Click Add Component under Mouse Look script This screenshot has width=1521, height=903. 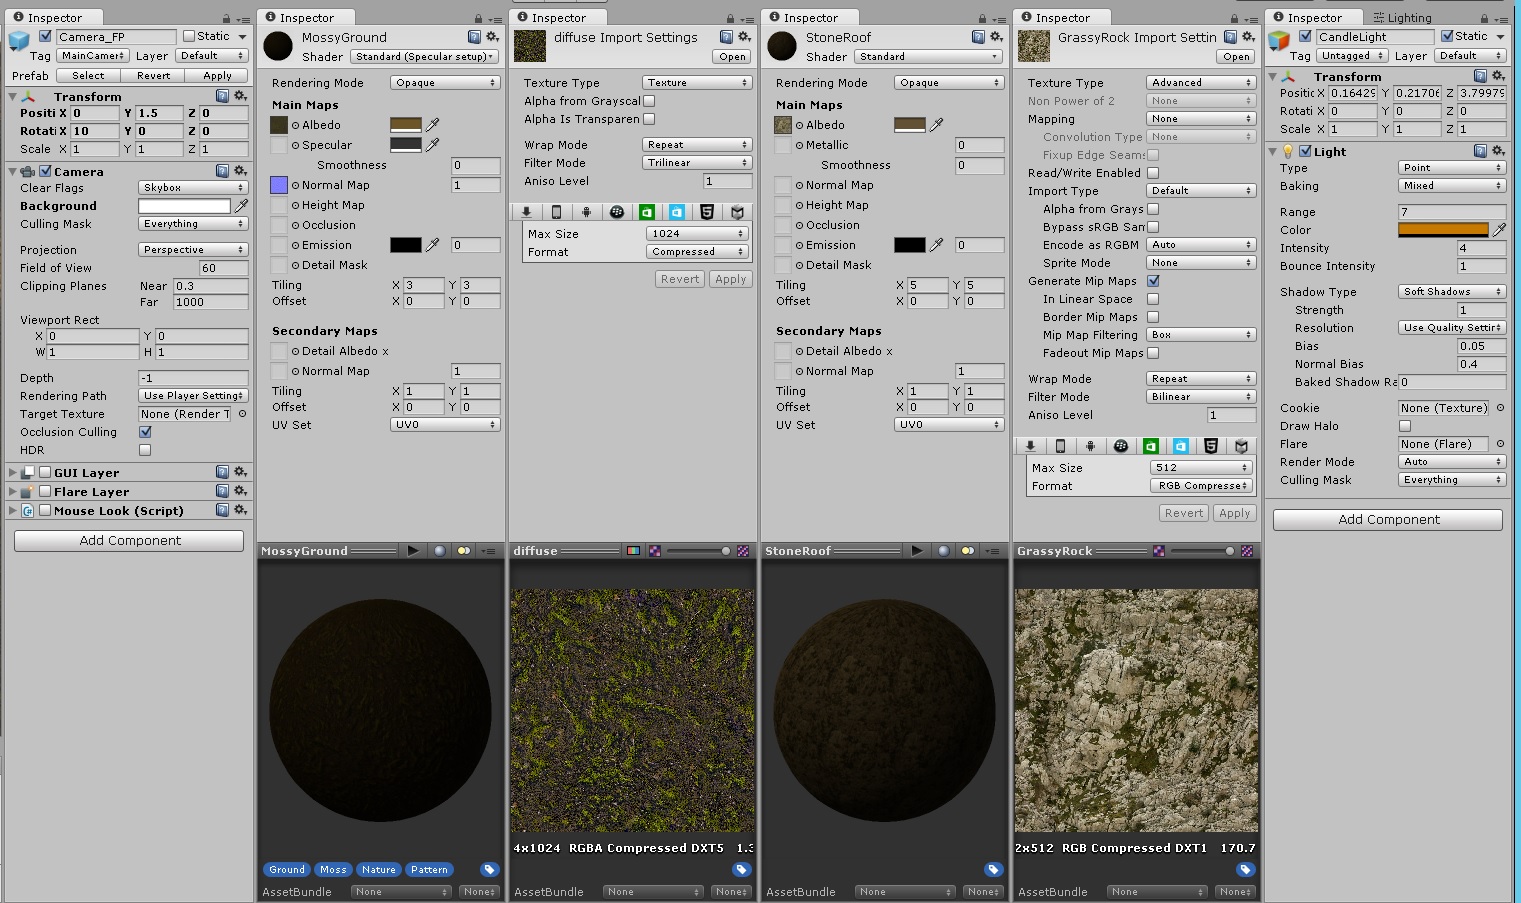pos(129,541)
